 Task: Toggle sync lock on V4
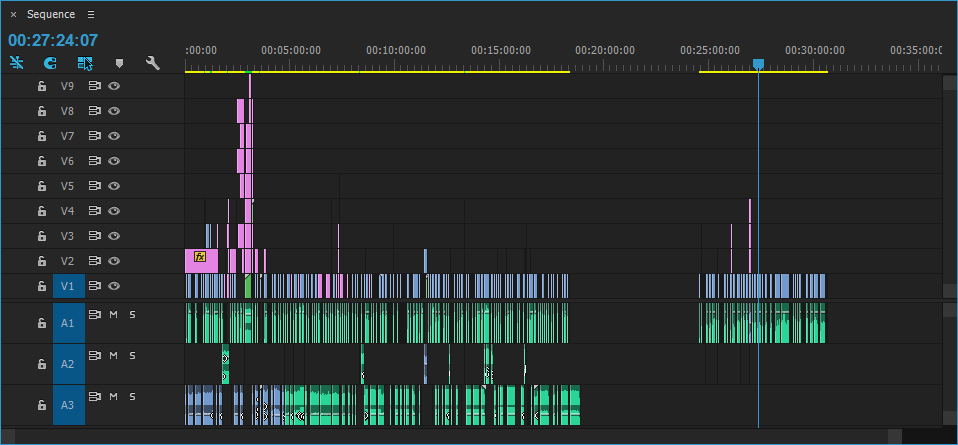pyautogui.click(x=94, y=211)
